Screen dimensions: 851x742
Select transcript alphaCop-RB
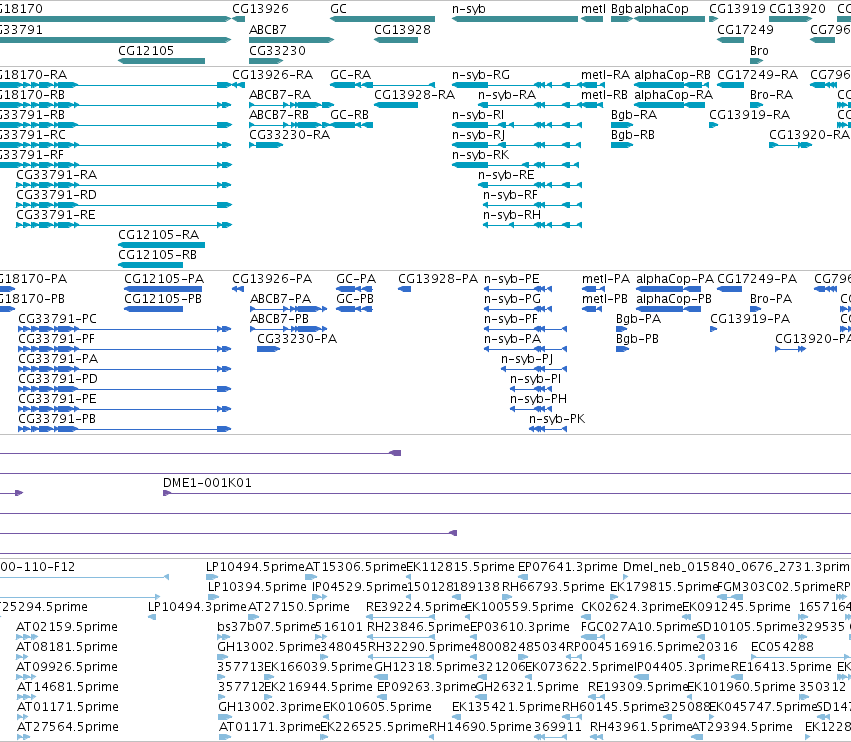pos(672,74)
